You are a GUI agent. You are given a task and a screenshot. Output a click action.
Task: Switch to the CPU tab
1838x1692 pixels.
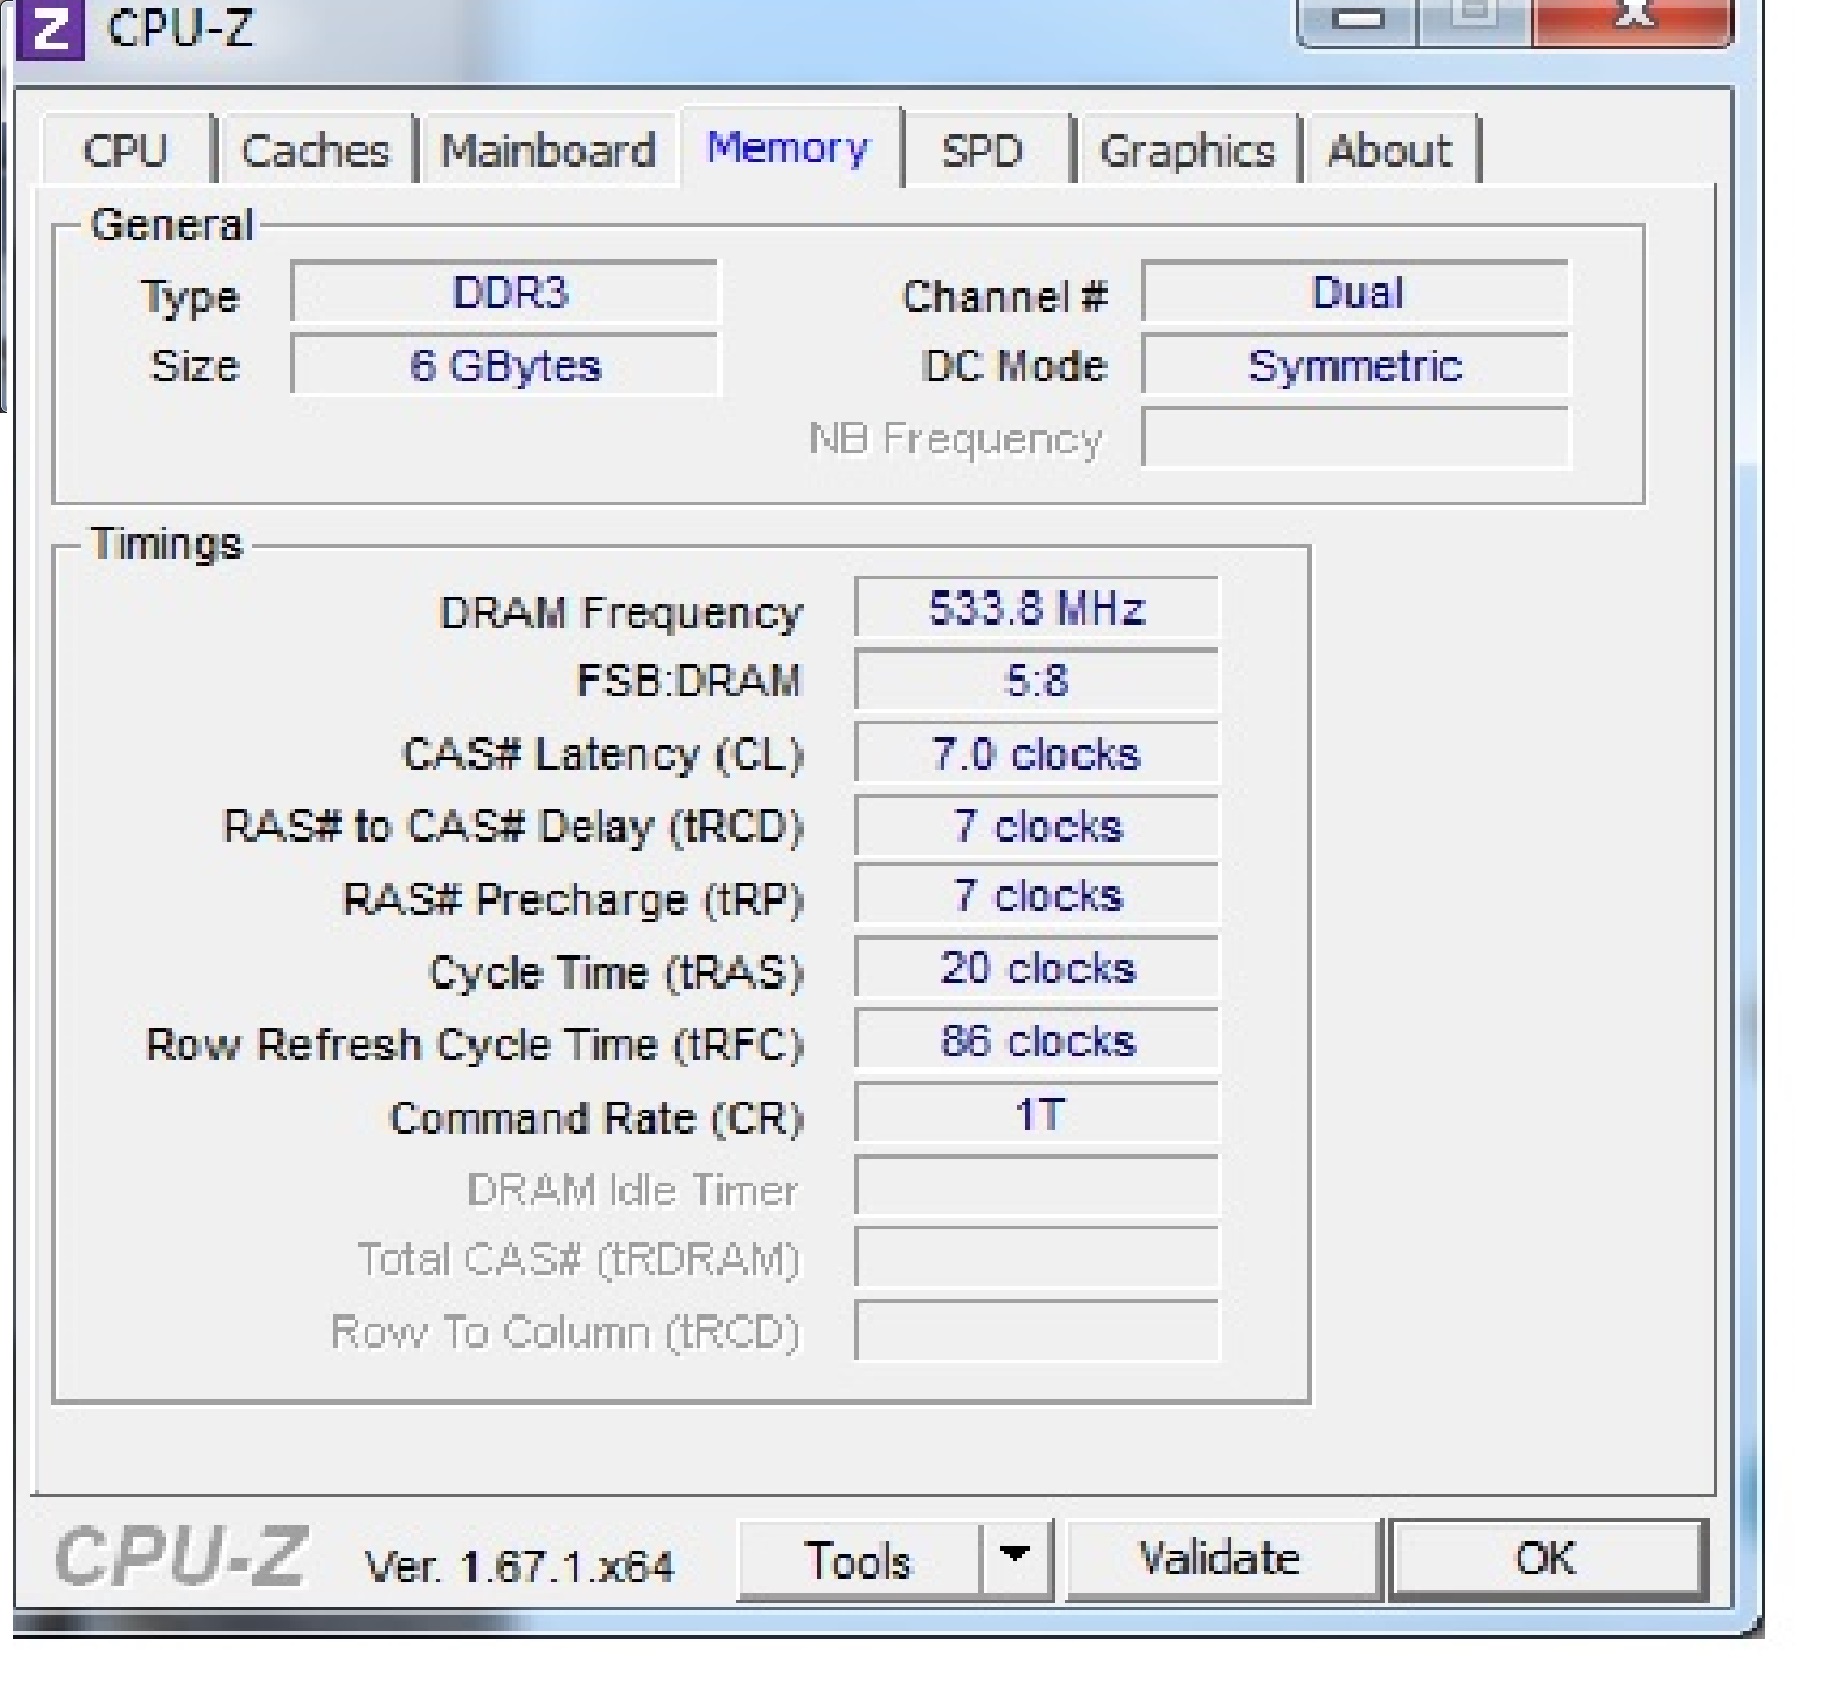click(126, 151)
